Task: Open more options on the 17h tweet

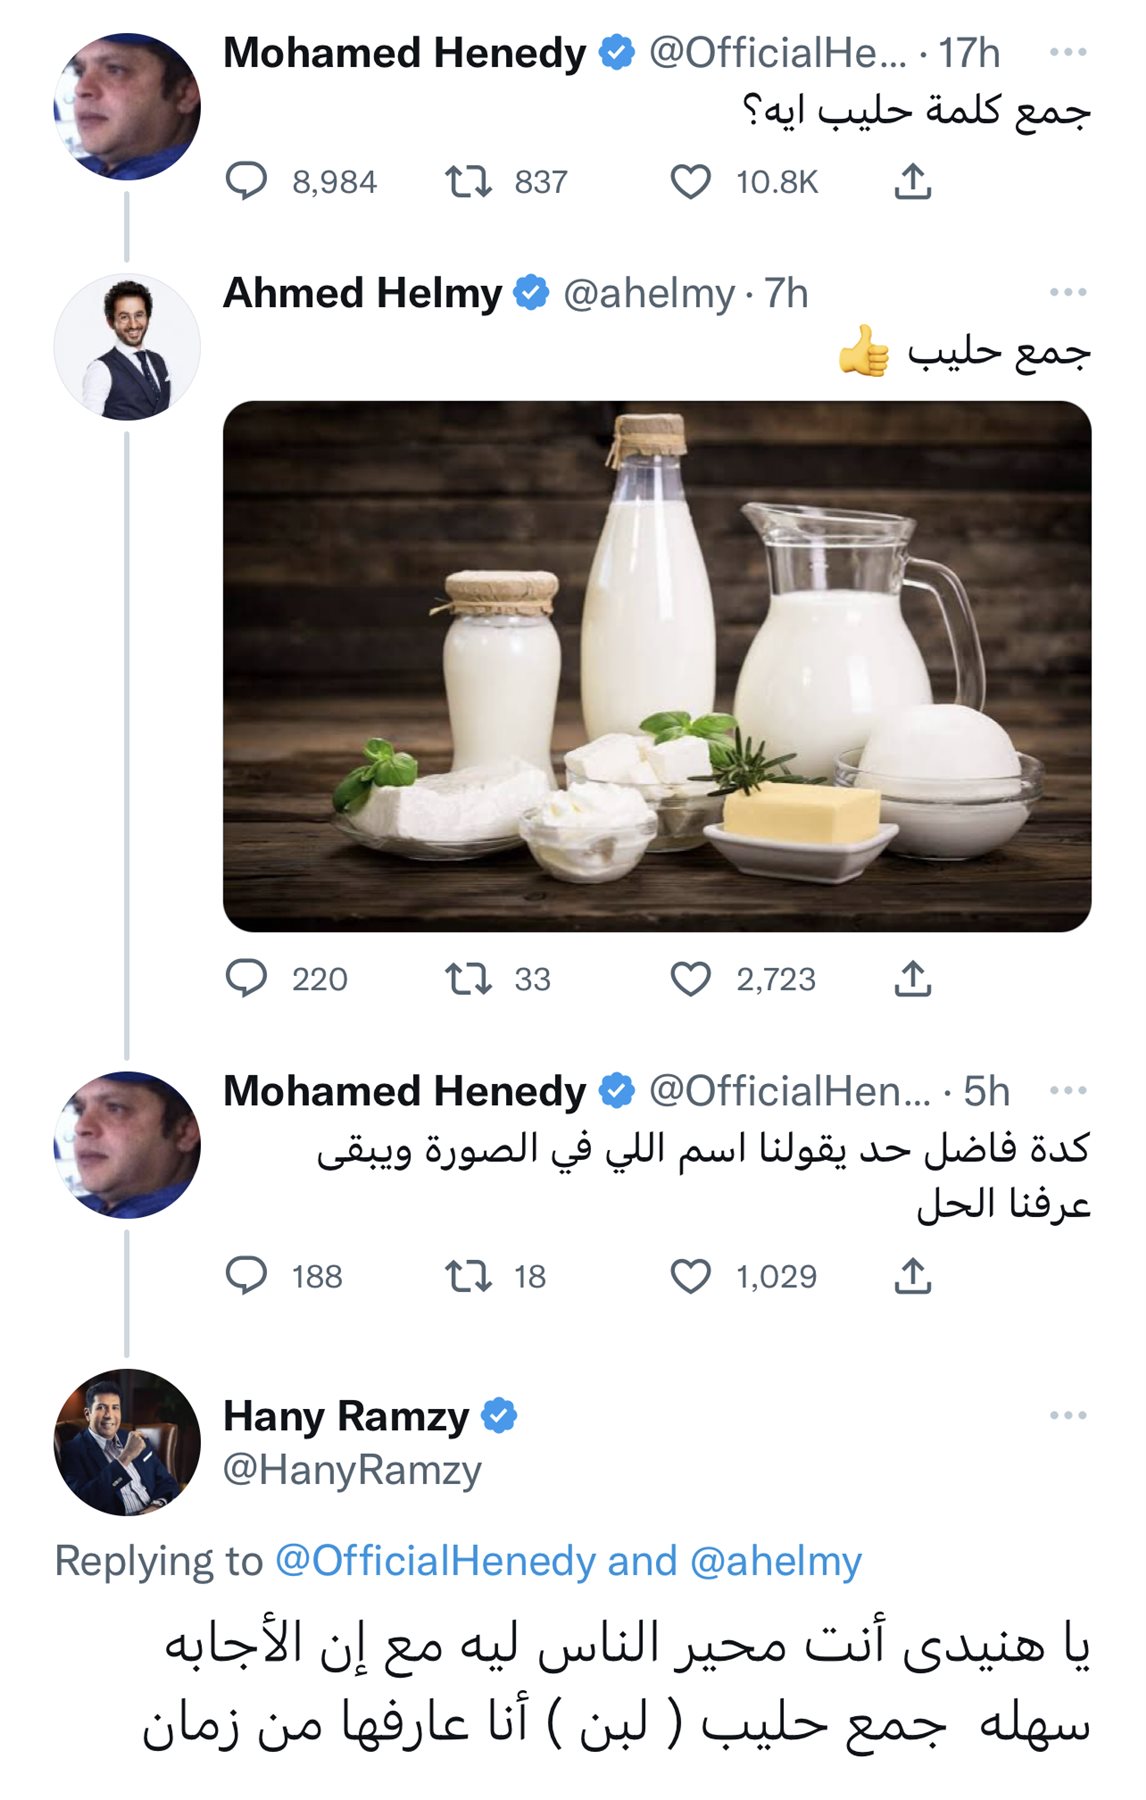Action: click(x=1068, y=53)
